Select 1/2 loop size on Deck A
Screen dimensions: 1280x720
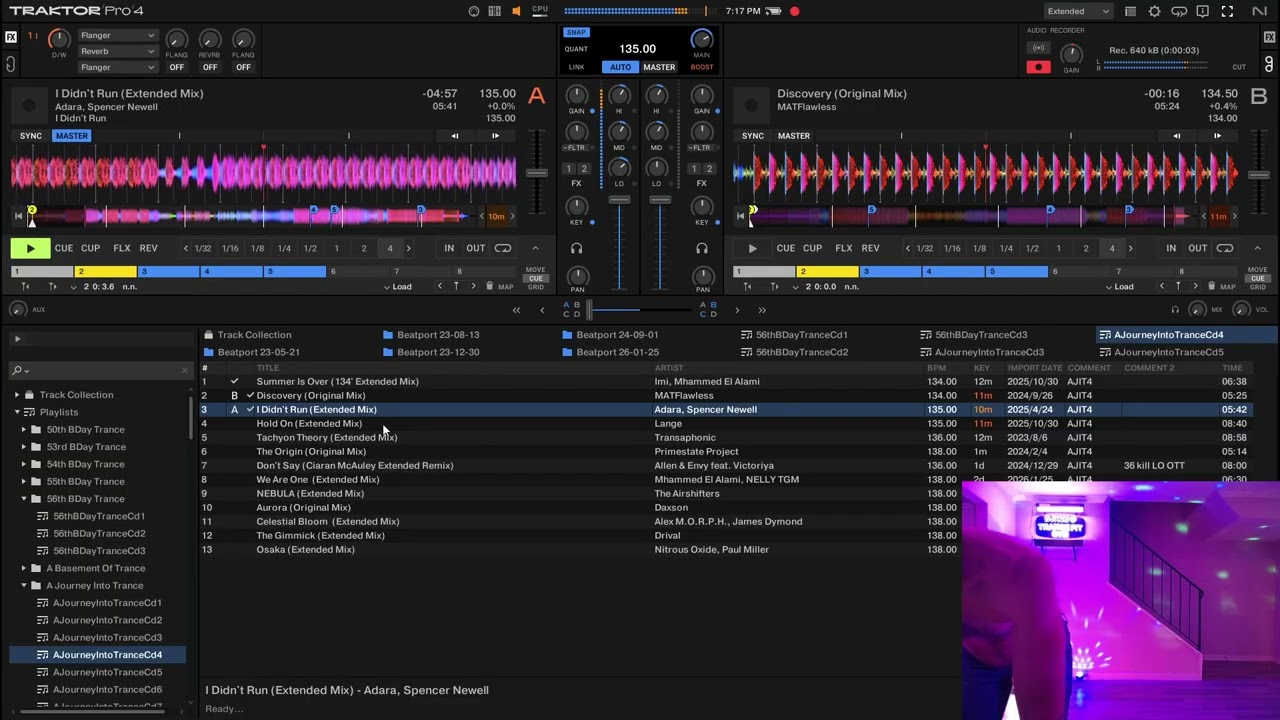310,248
